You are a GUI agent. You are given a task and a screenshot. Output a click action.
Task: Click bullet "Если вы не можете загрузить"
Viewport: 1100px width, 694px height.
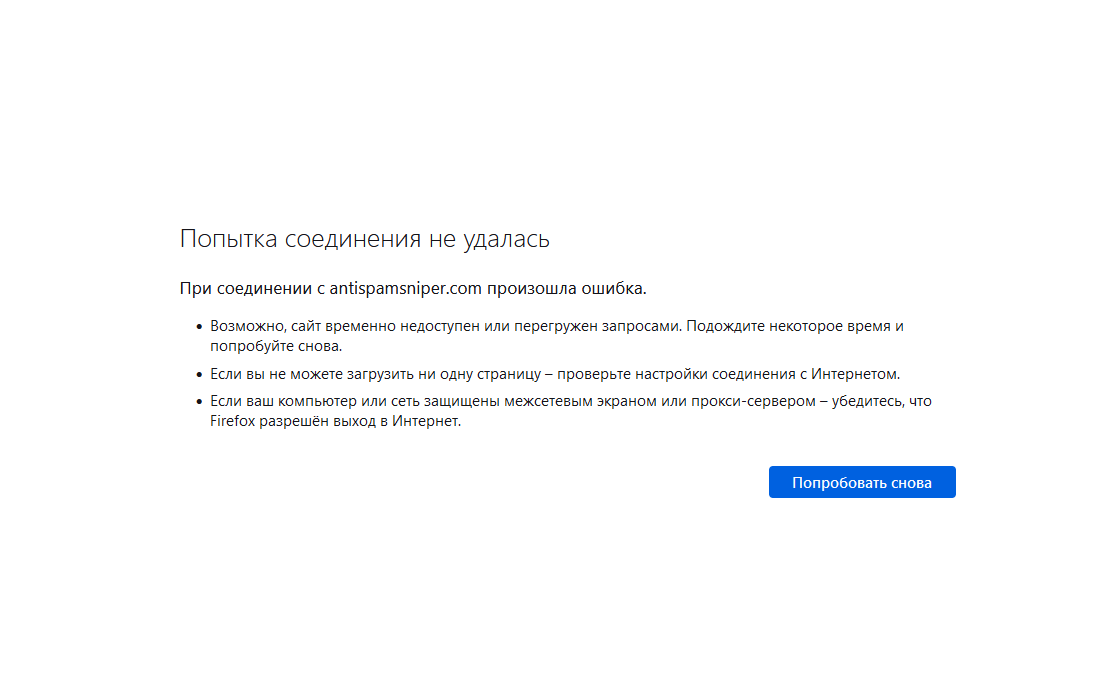pyautogui.click(x=555, y=374)
